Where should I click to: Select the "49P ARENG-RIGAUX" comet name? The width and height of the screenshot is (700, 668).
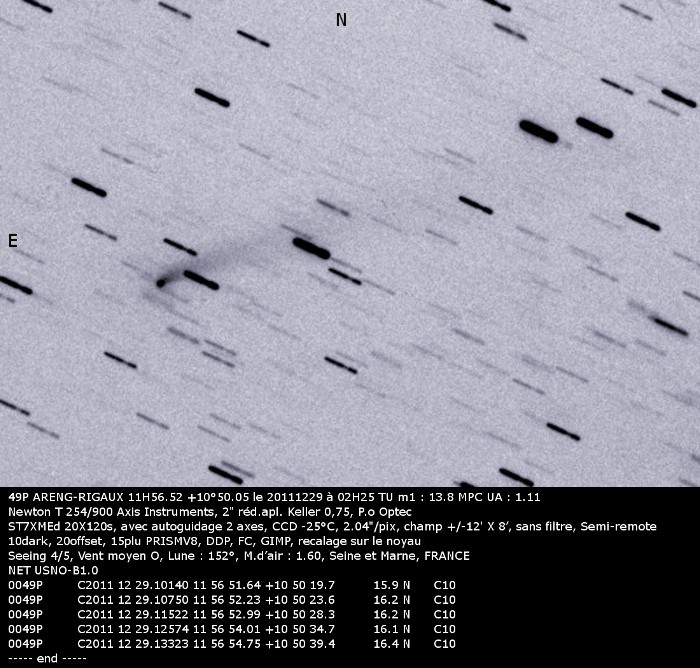66,497
